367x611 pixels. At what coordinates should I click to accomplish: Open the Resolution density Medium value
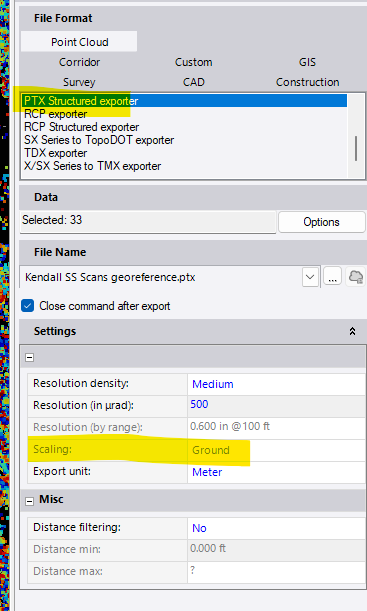[x=276, y=384]
